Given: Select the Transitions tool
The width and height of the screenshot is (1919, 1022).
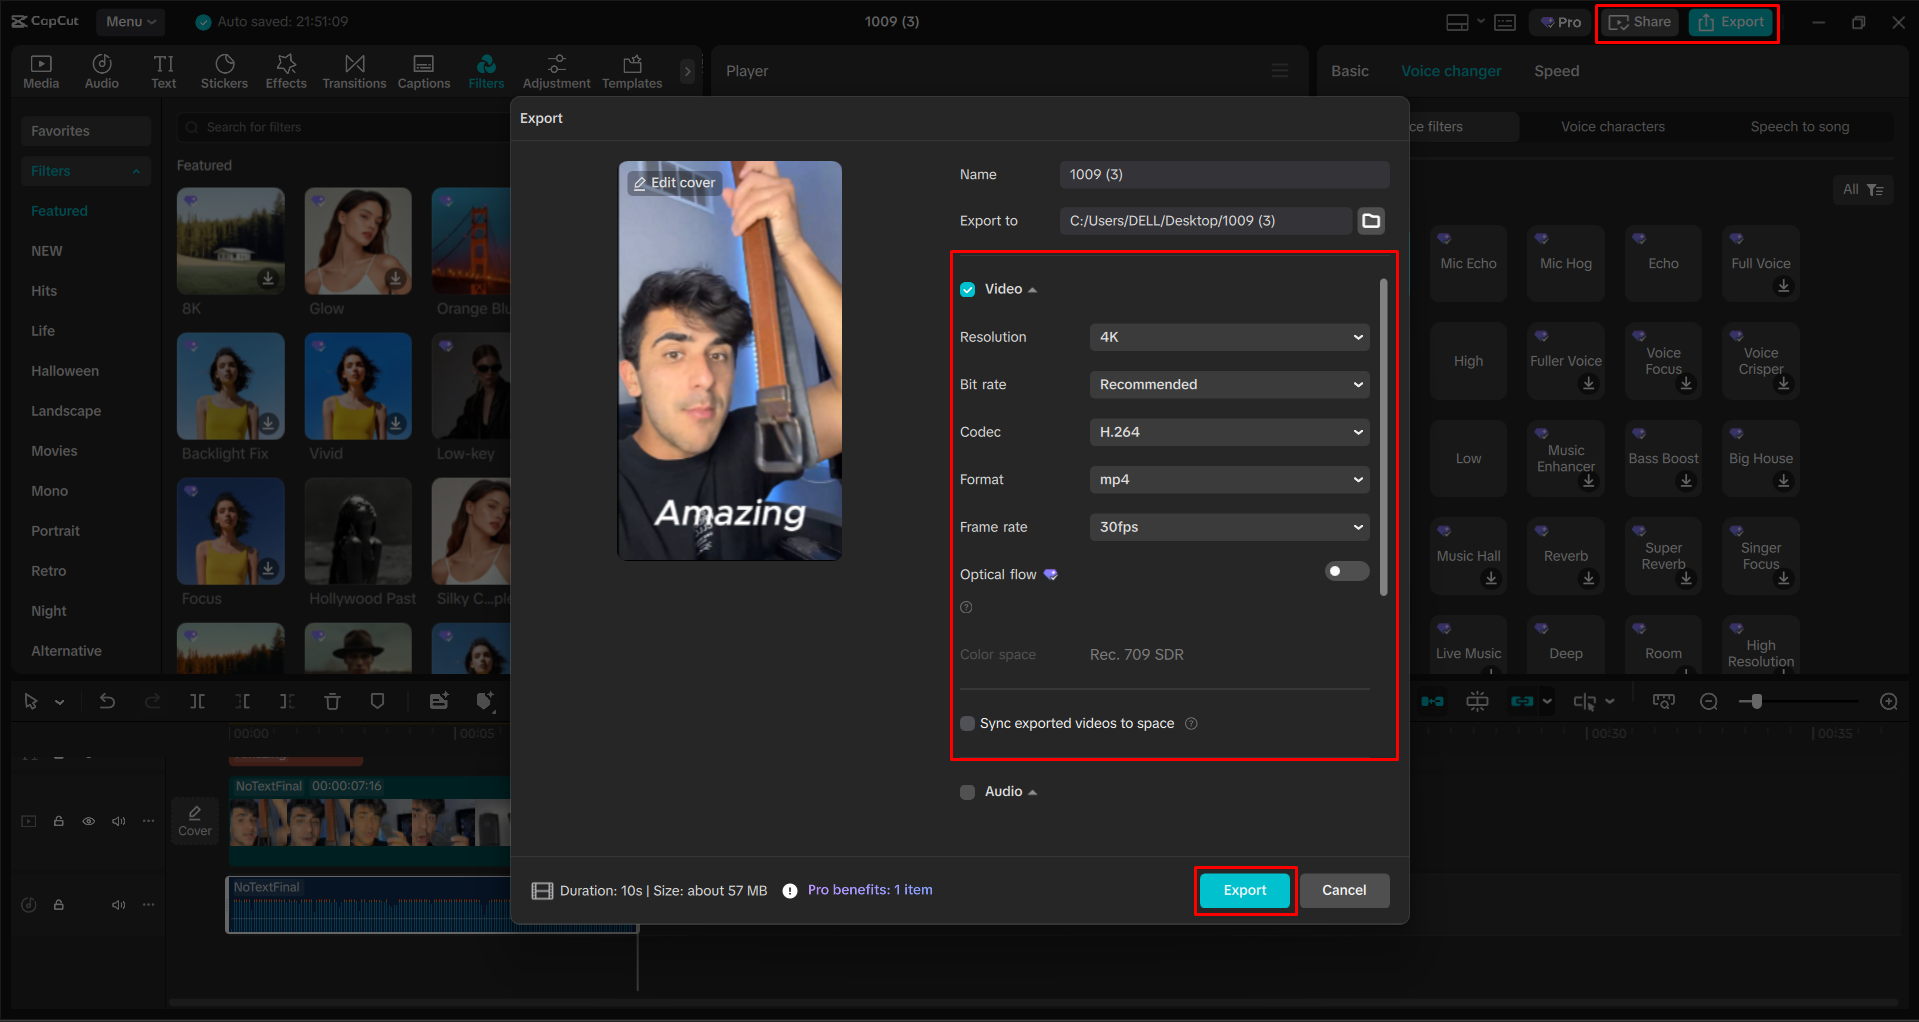Looking at the screenshot, I should (354, 70).
